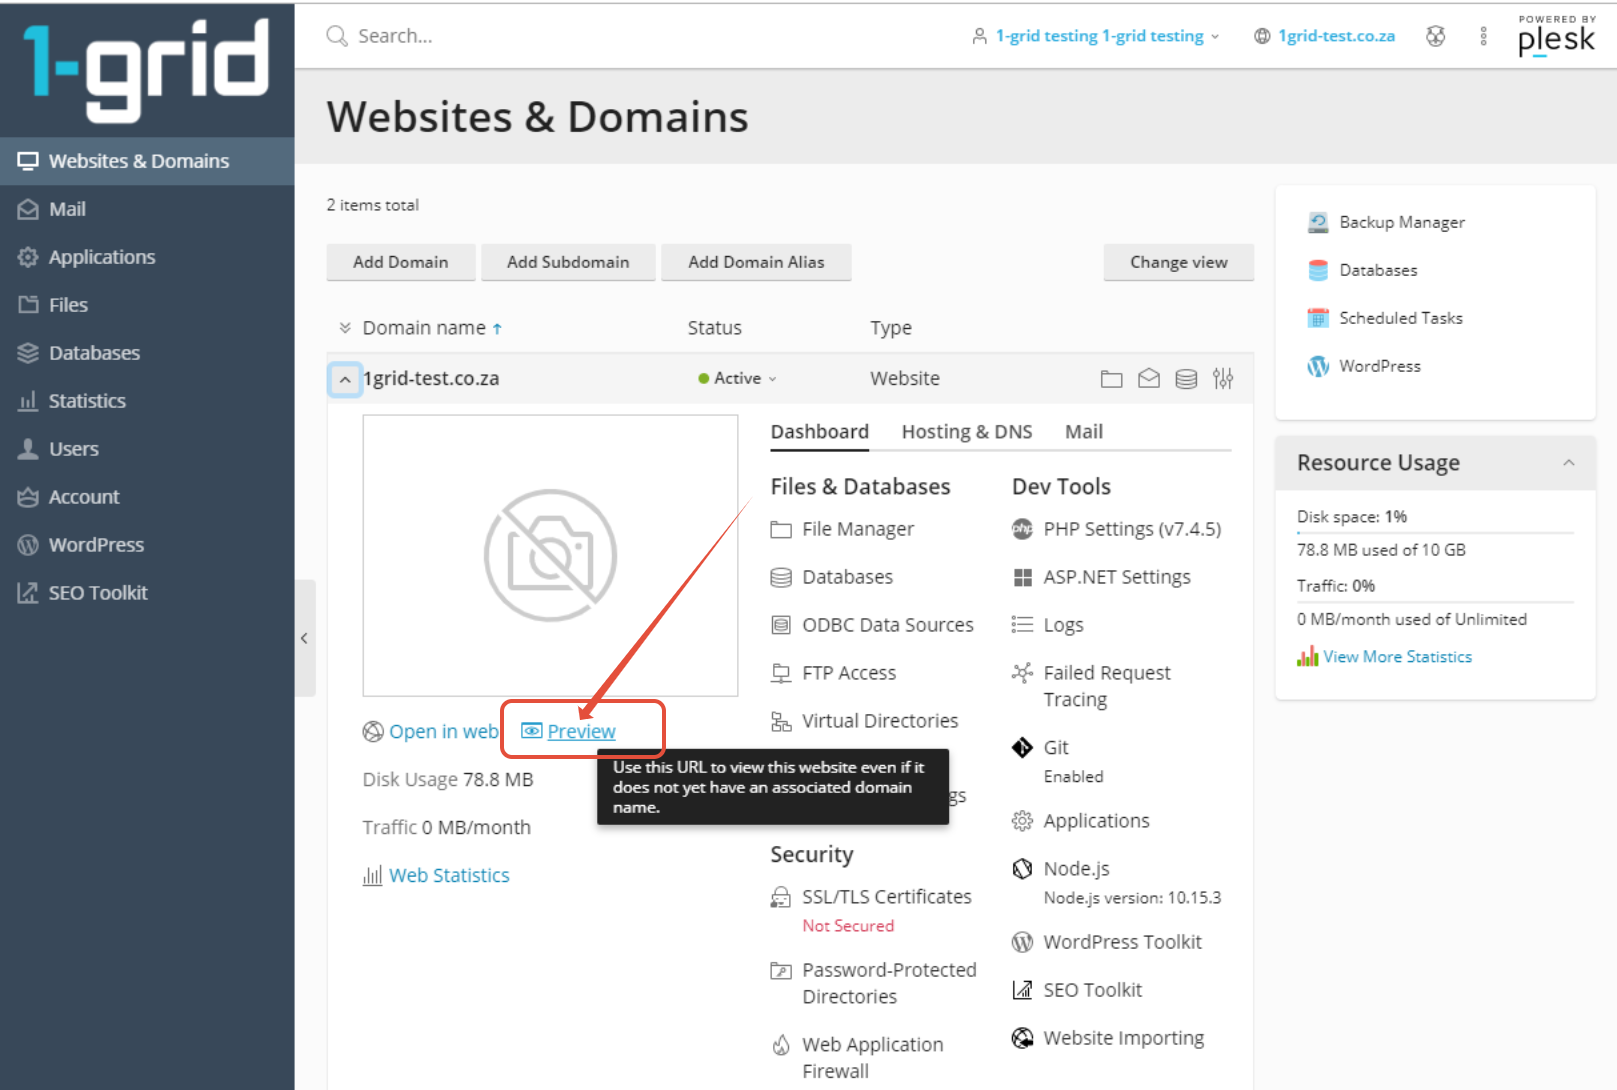Click the Web Application Firewall flame icon
The width and height of the screenshot is (1617, 1090).
pyautogui.click(x=781, y=1045)
